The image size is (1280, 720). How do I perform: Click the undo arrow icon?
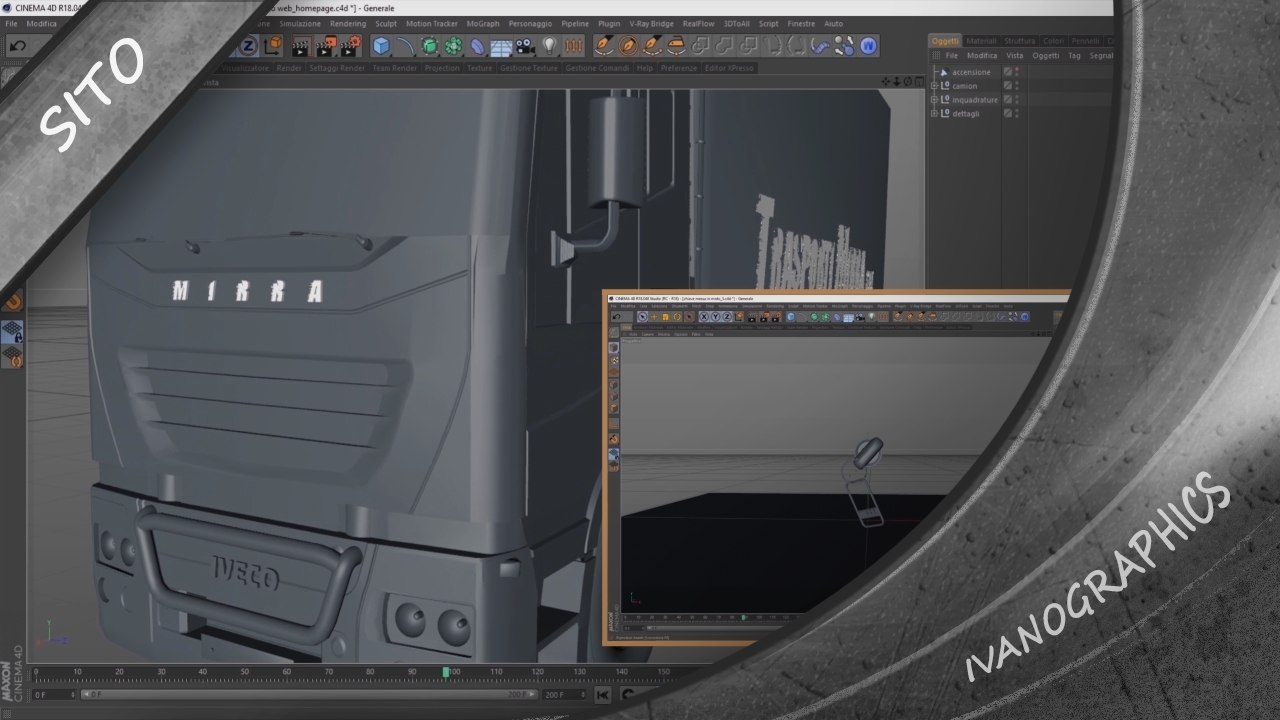[17, 46]
